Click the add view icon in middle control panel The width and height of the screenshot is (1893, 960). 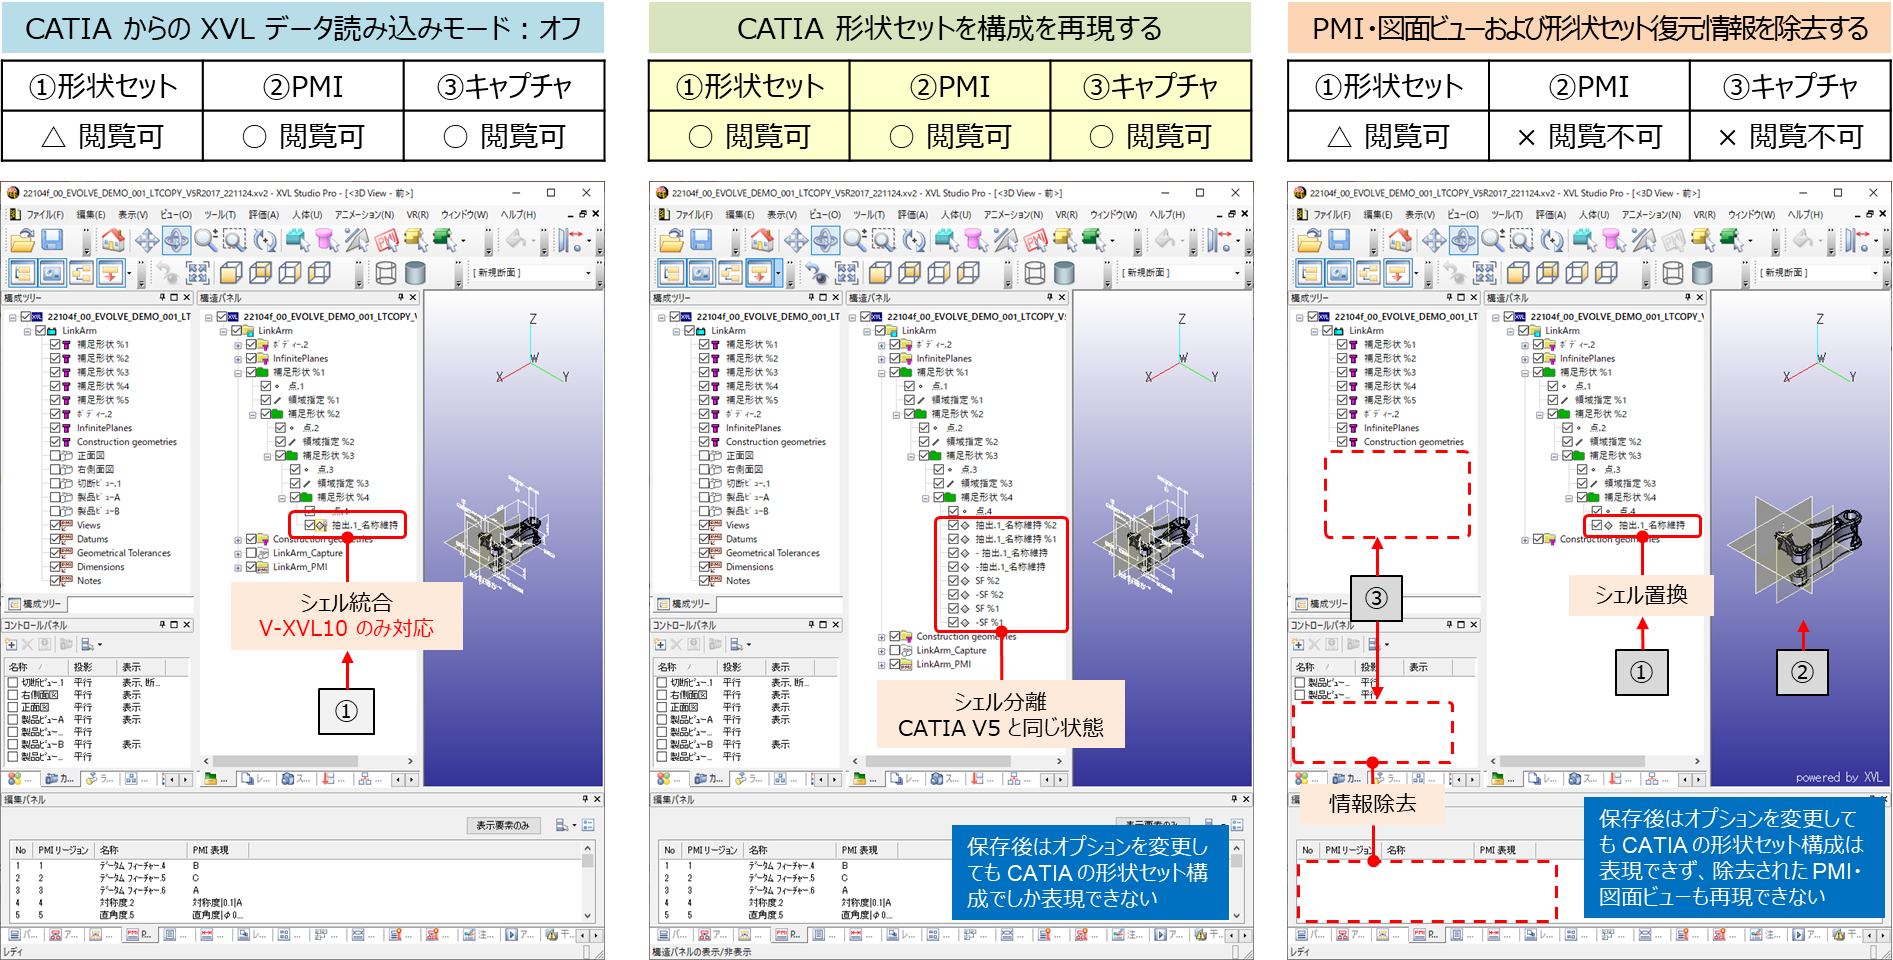pos(660,645)
